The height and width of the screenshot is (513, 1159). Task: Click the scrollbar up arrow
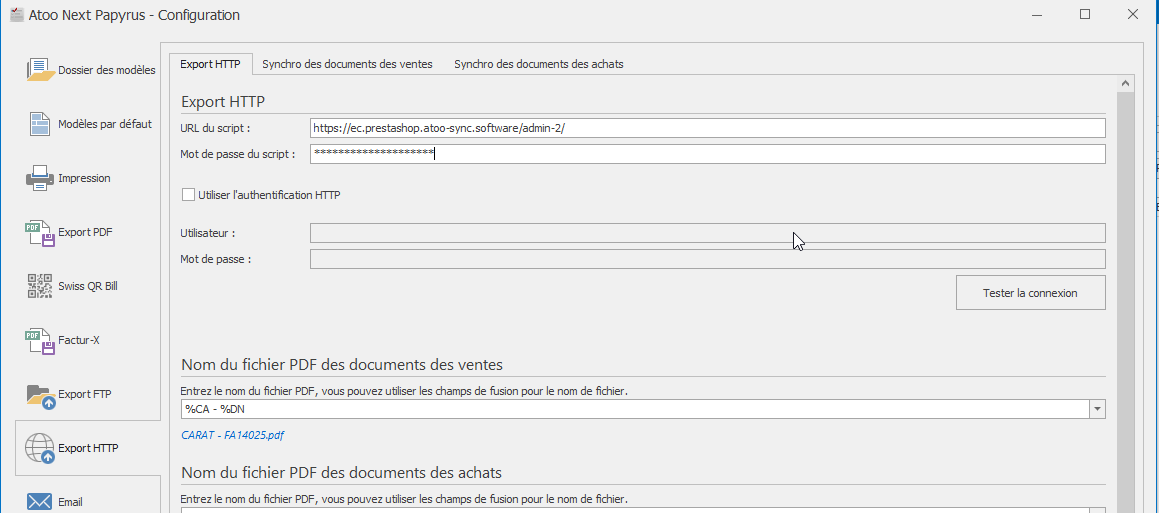(1125, 83)
